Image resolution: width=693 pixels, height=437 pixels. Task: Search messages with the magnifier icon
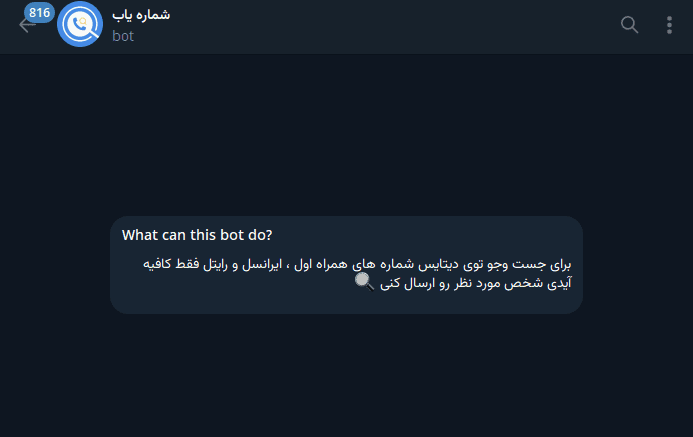point(629,26)
